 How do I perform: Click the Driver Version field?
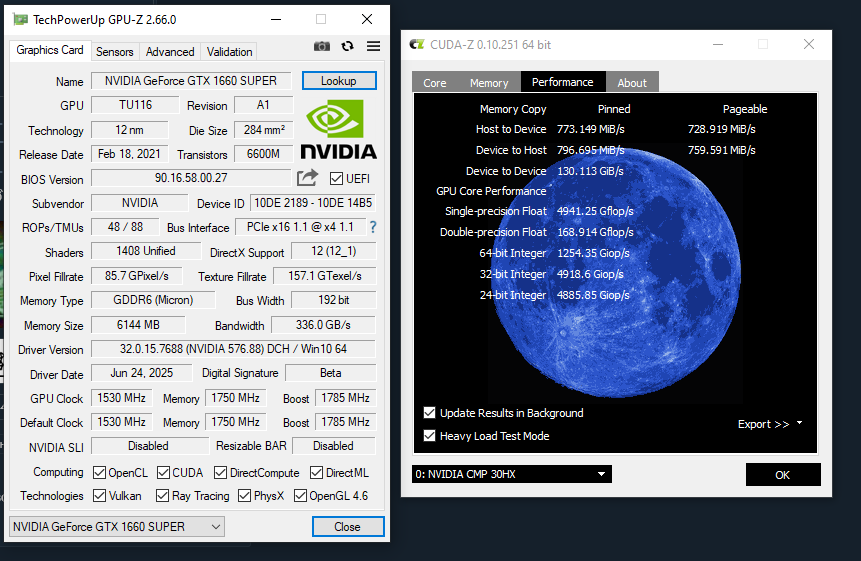coord(233,349)
